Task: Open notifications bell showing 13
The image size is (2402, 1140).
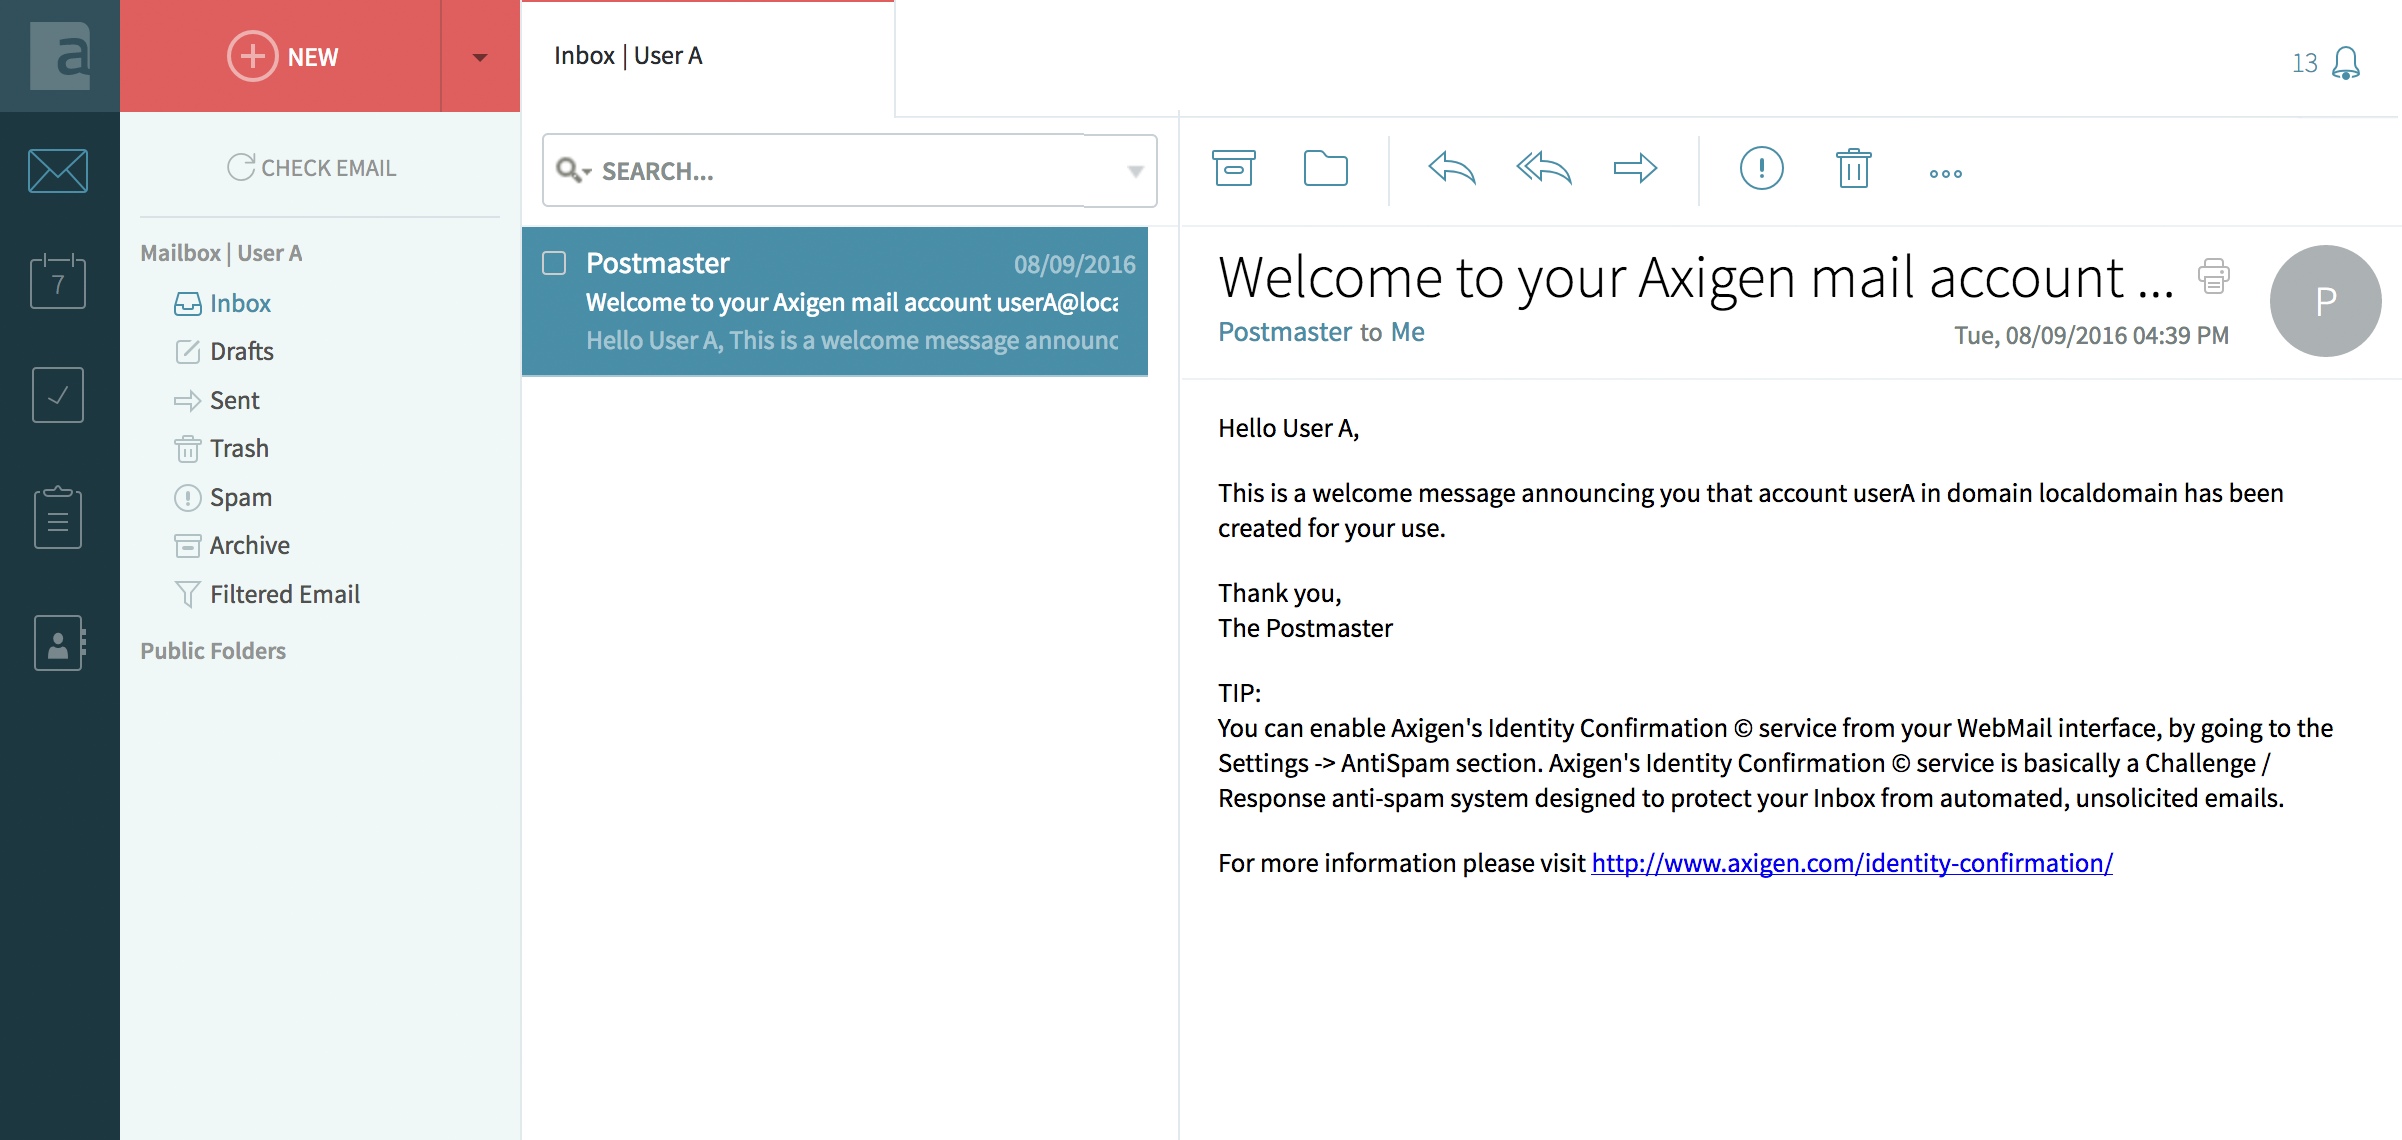Action: point(2344,63)
